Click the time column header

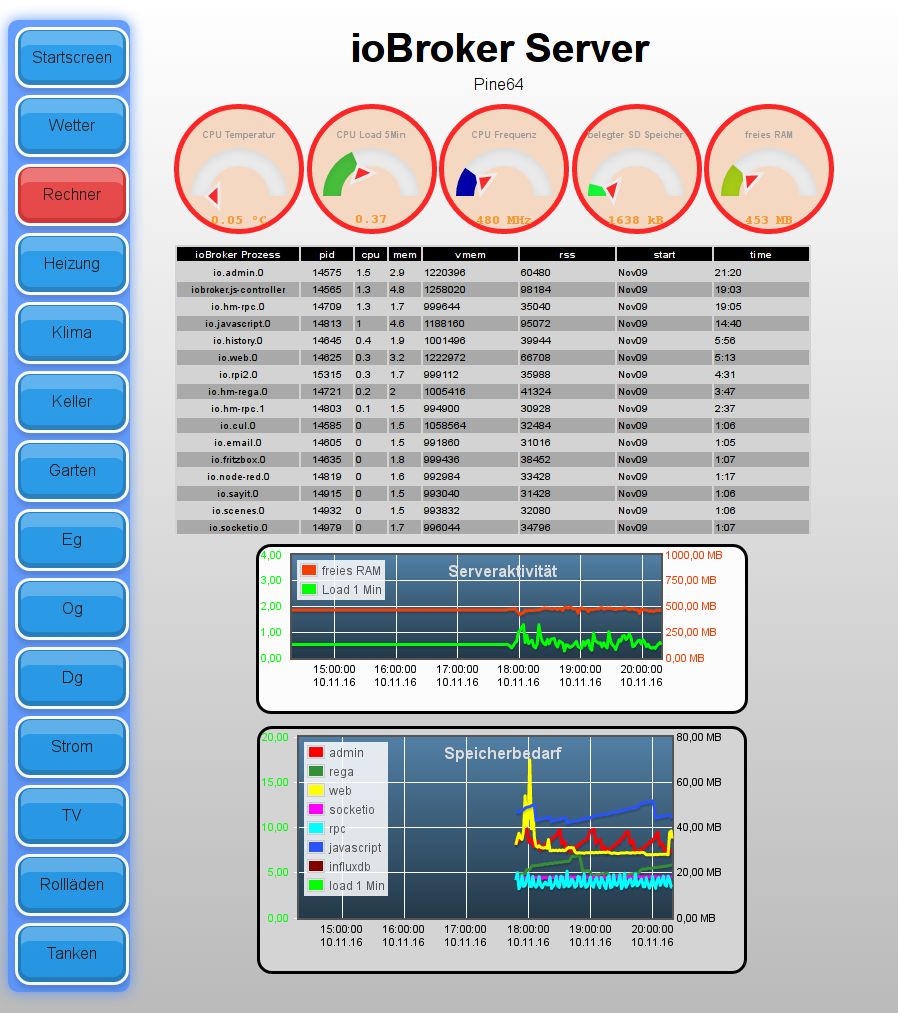(761, 255)
